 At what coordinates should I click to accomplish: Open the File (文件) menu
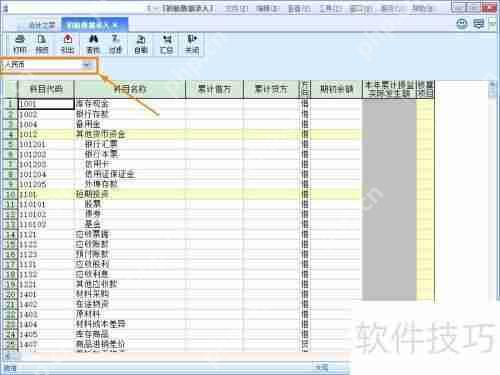click(x=236, y=8)
